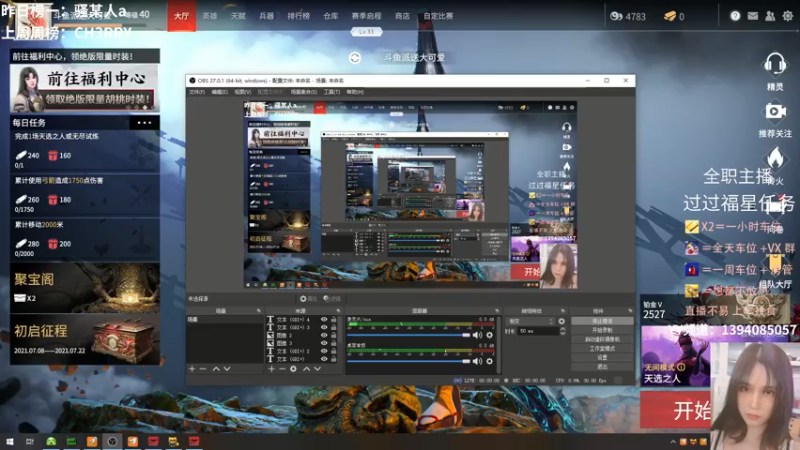Pop out the 转场特效 dock panel
This screenshot has height=450, width=800.
(563, 311)
